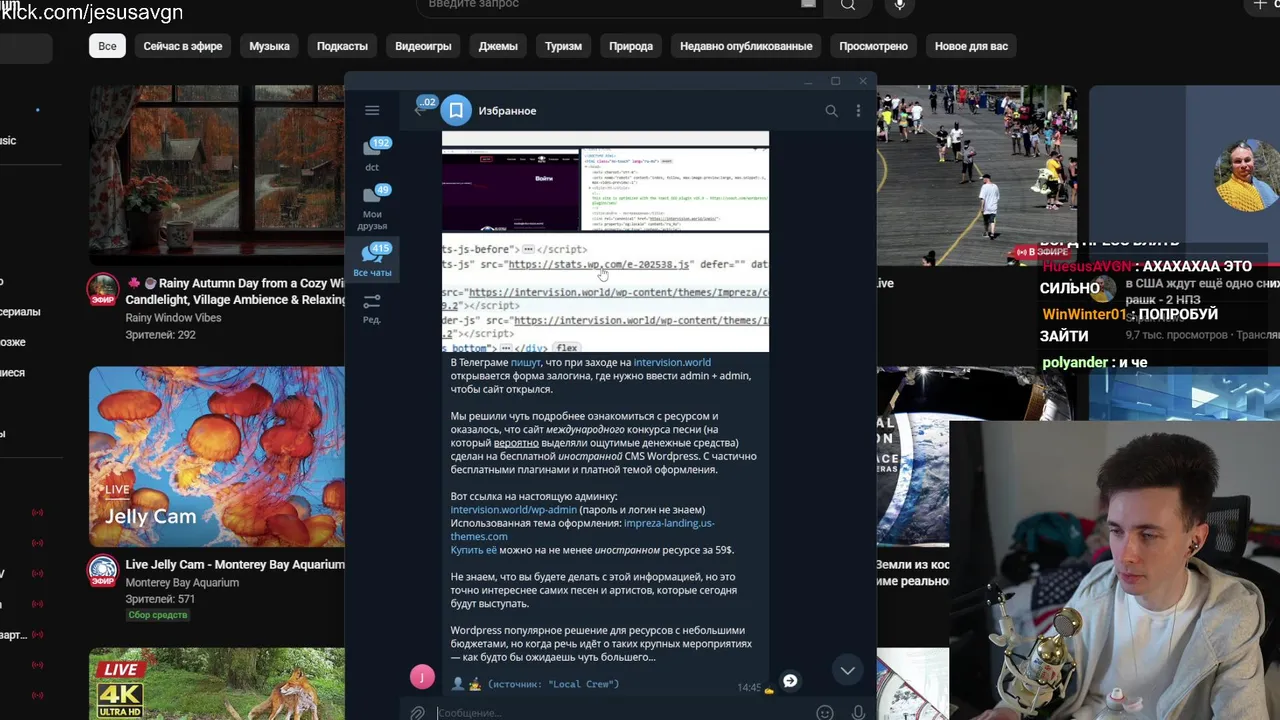The width and height of the screenshot is (1280, 720).
Task: Open first intervision.world link in message
Action: [x=672, y=363]
